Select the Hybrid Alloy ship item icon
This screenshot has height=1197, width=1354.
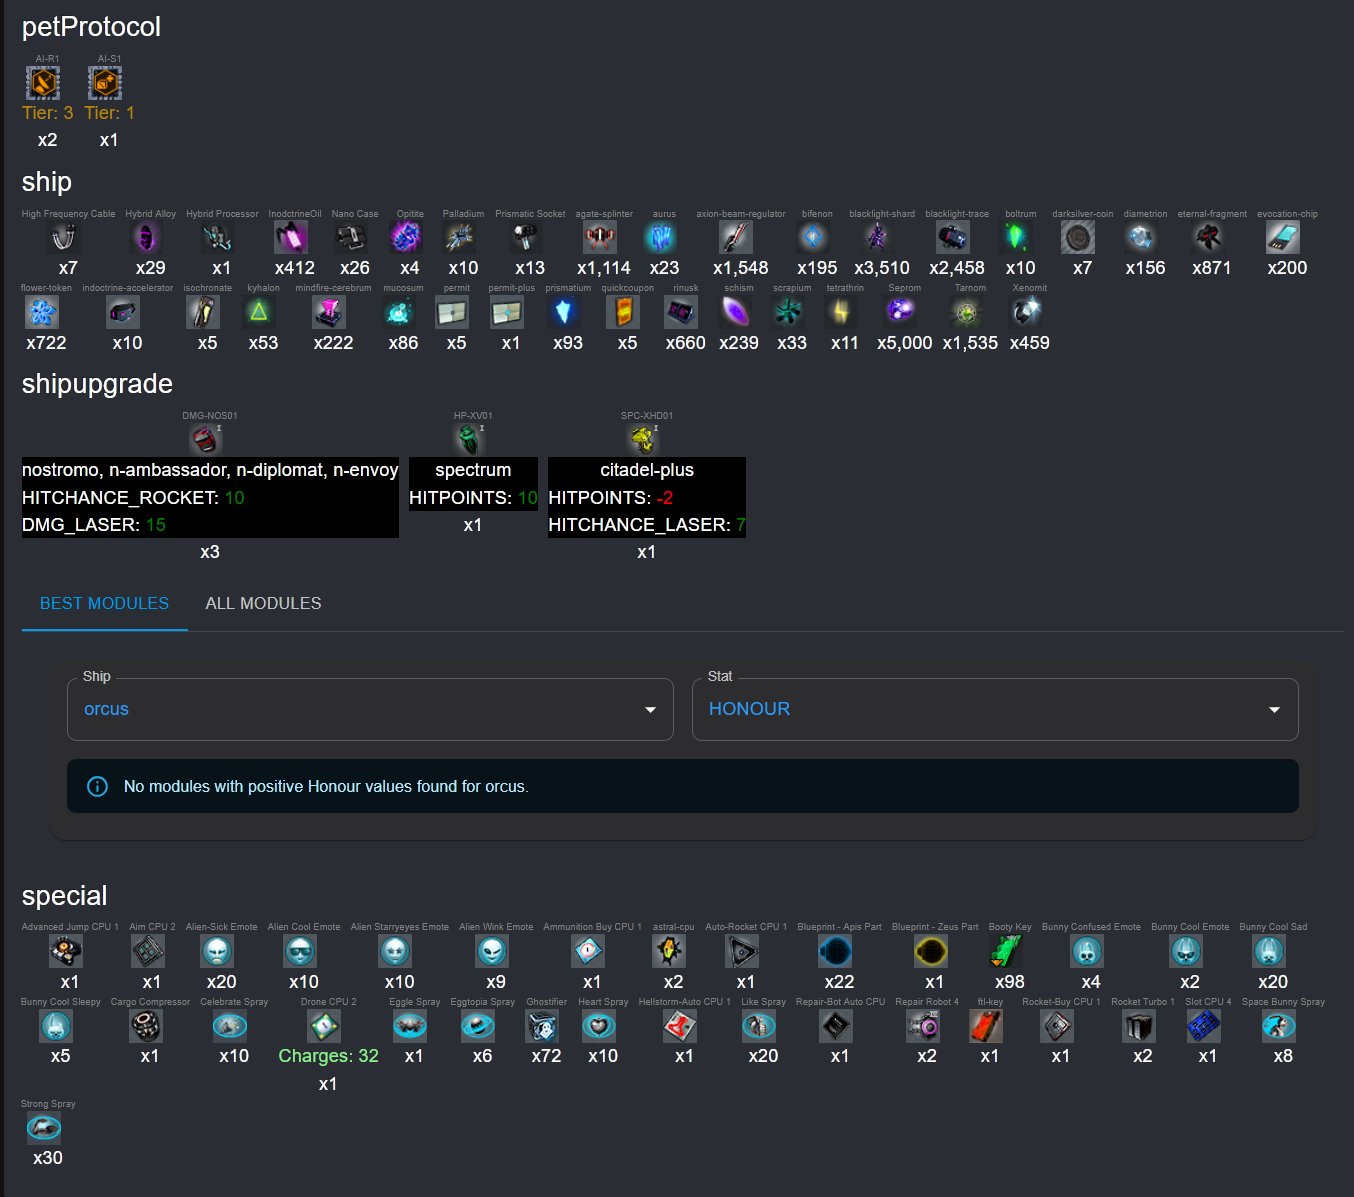147,238
